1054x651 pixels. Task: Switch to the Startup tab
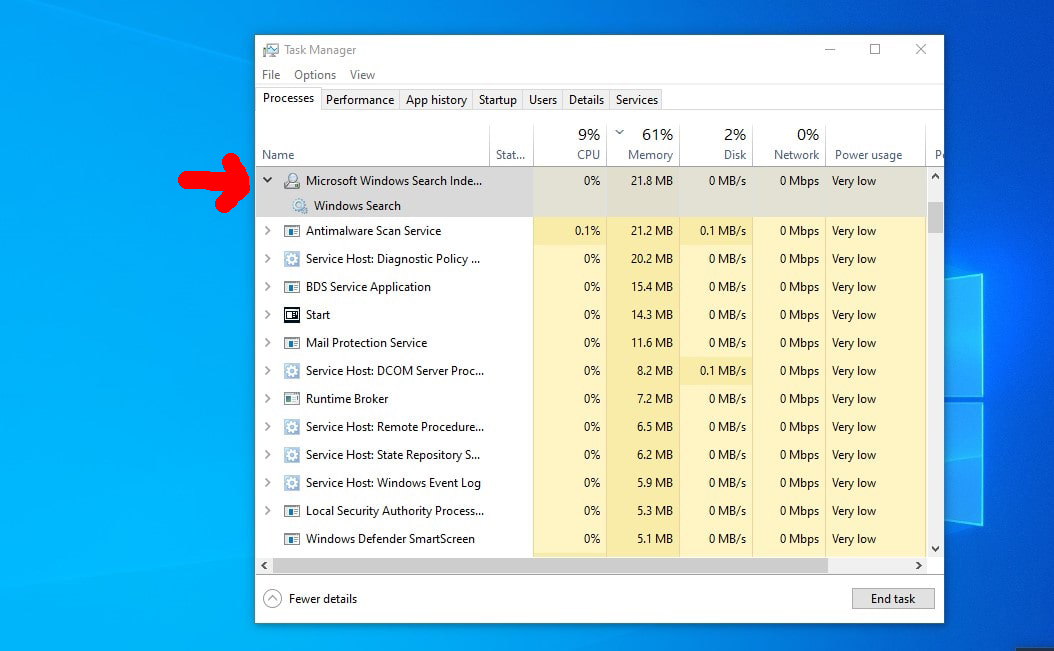tap(497, 100)
